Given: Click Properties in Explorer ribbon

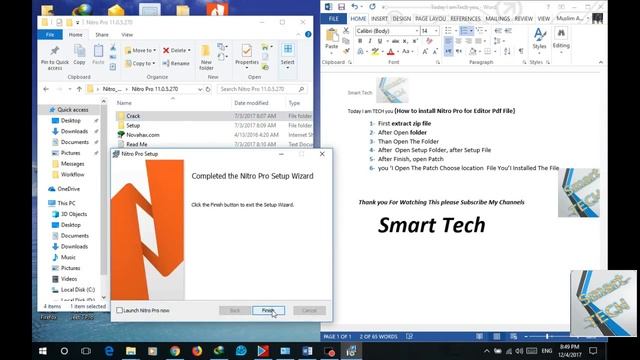Looking at the screenshot, I should coord(247,56).
